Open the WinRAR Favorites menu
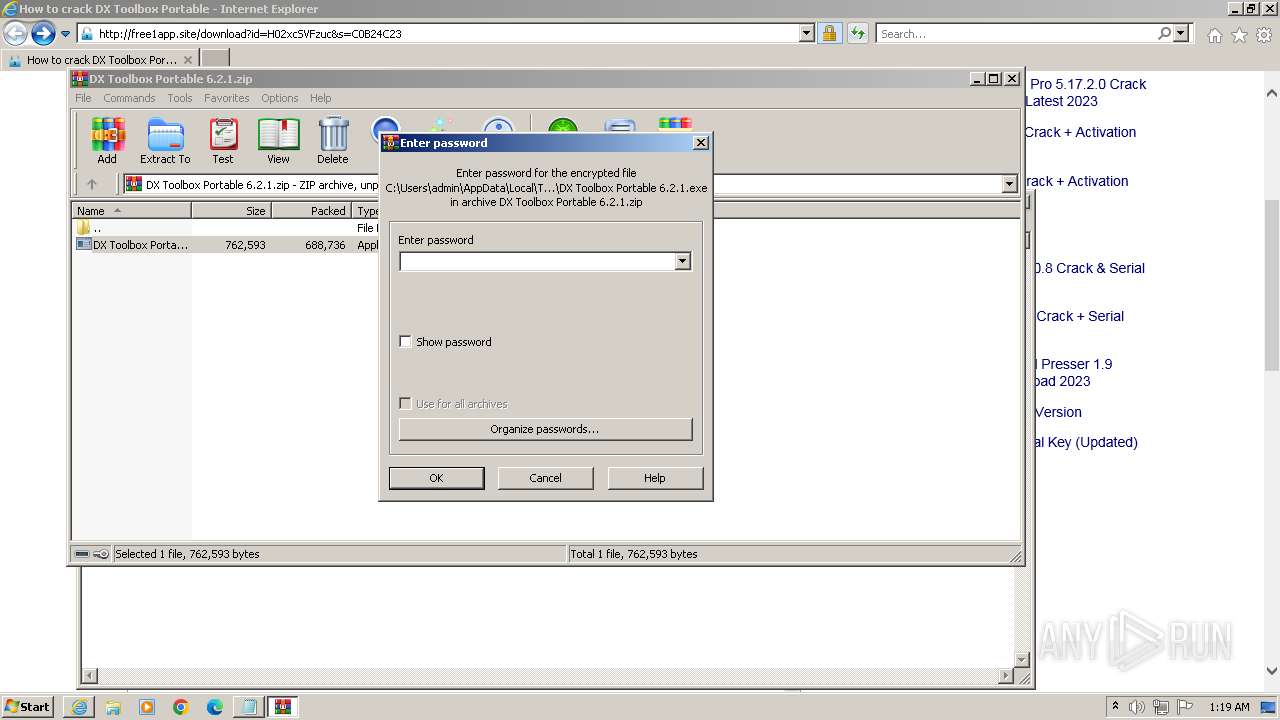Screen dimensions: 1280x720 227,98
